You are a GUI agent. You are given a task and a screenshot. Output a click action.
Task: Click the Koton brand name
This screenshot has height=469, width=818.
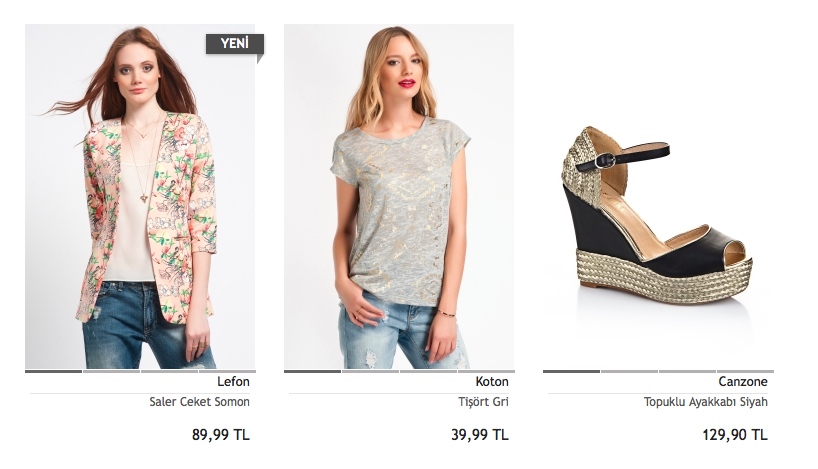pos(492,382)
